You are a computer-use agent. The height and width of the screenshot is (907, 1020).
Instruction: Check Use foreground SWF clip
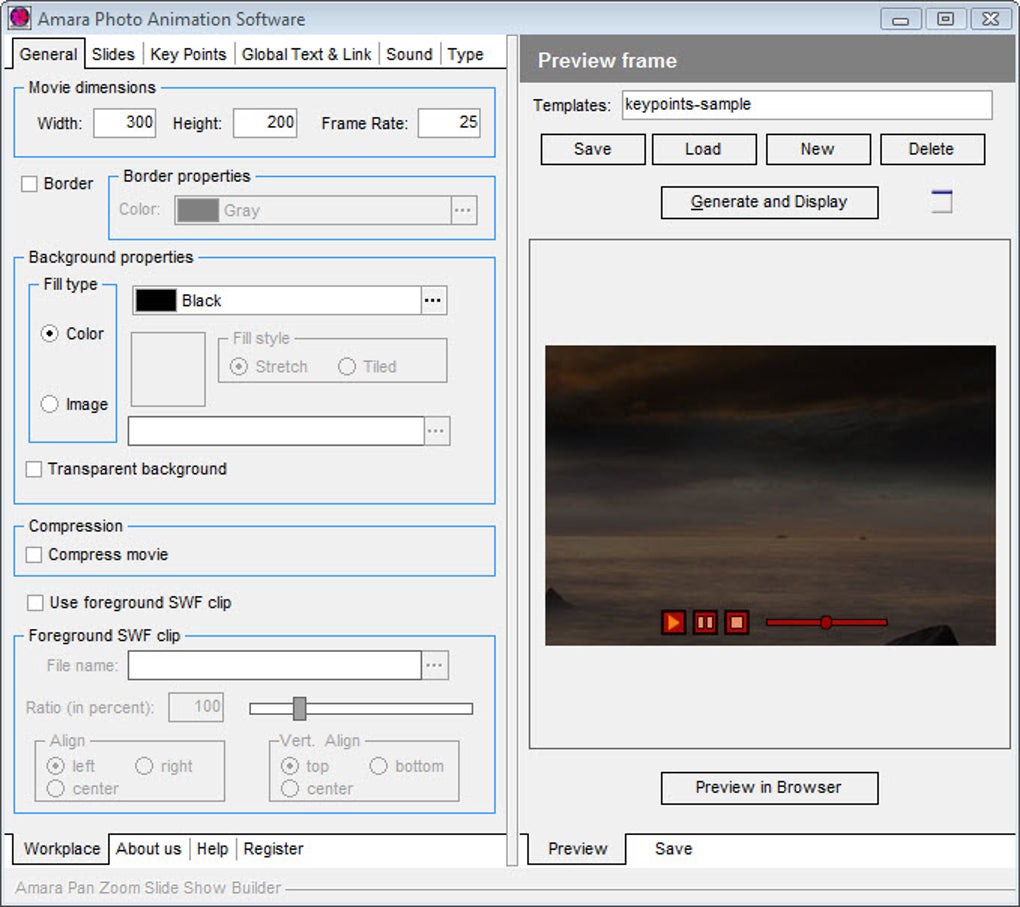pyautogui.click(x=35, y=602)
